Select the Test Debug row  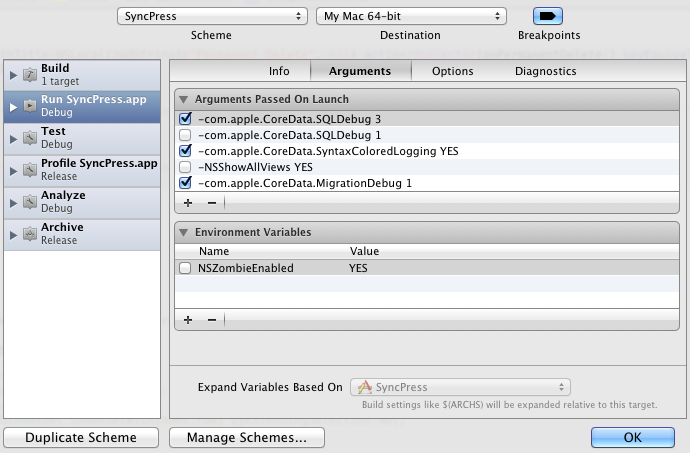82,139
